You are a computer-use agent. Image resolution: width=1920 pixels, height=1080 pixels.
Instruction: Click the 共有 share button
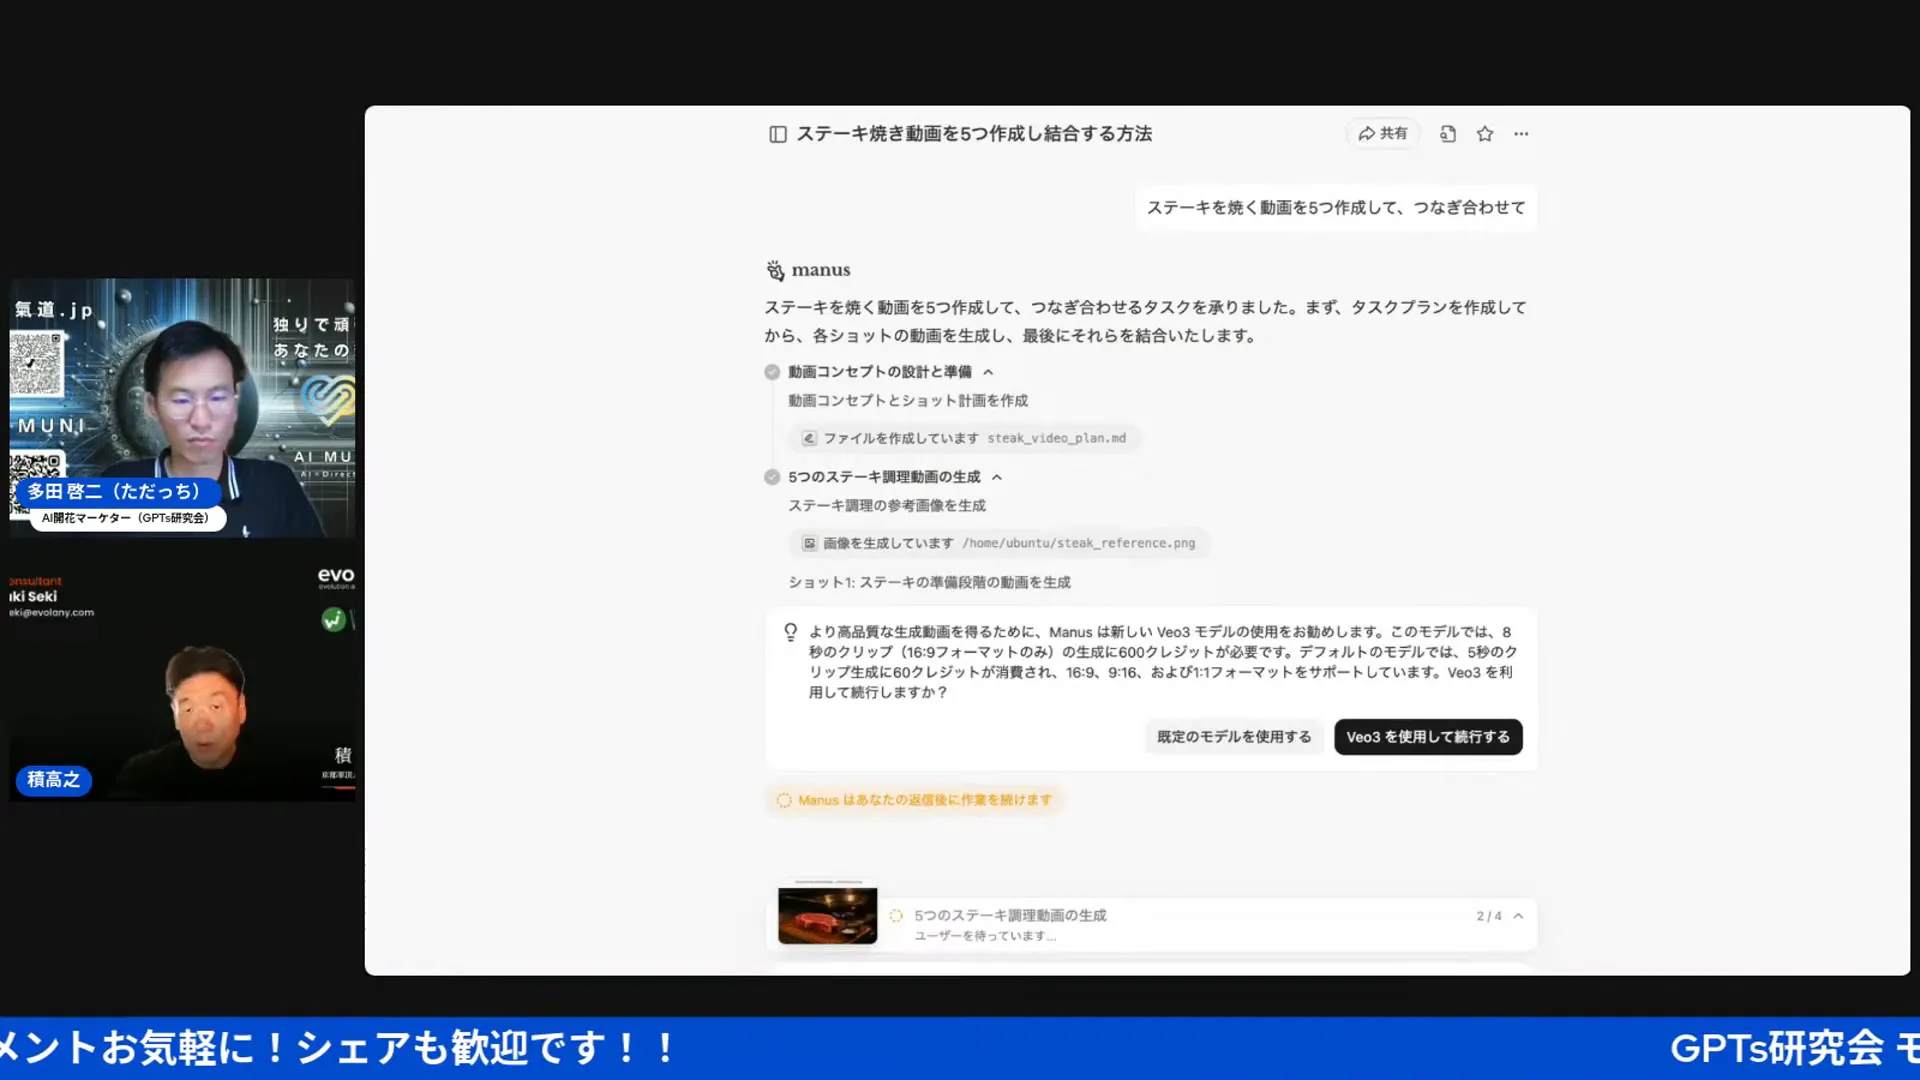1382,133
